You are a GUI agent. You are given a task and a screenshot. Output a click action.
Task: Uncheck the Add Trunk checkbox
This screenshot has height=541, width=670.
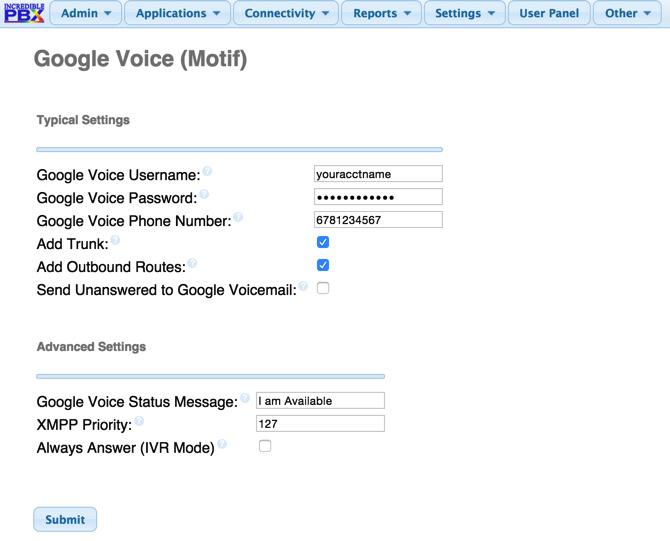pyautogui.click(x=323, y=242)
